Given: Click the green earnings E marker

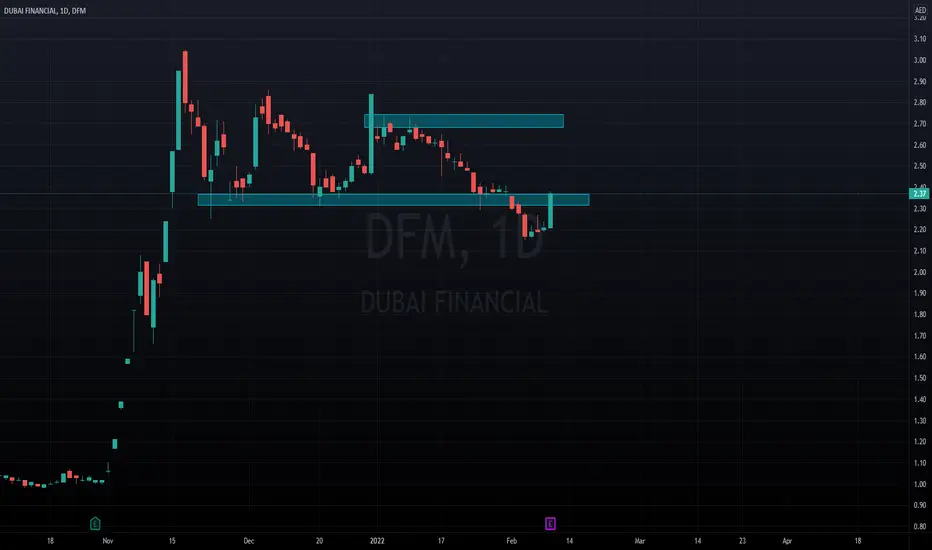Looking at the screenshot, I should point(95,524).
